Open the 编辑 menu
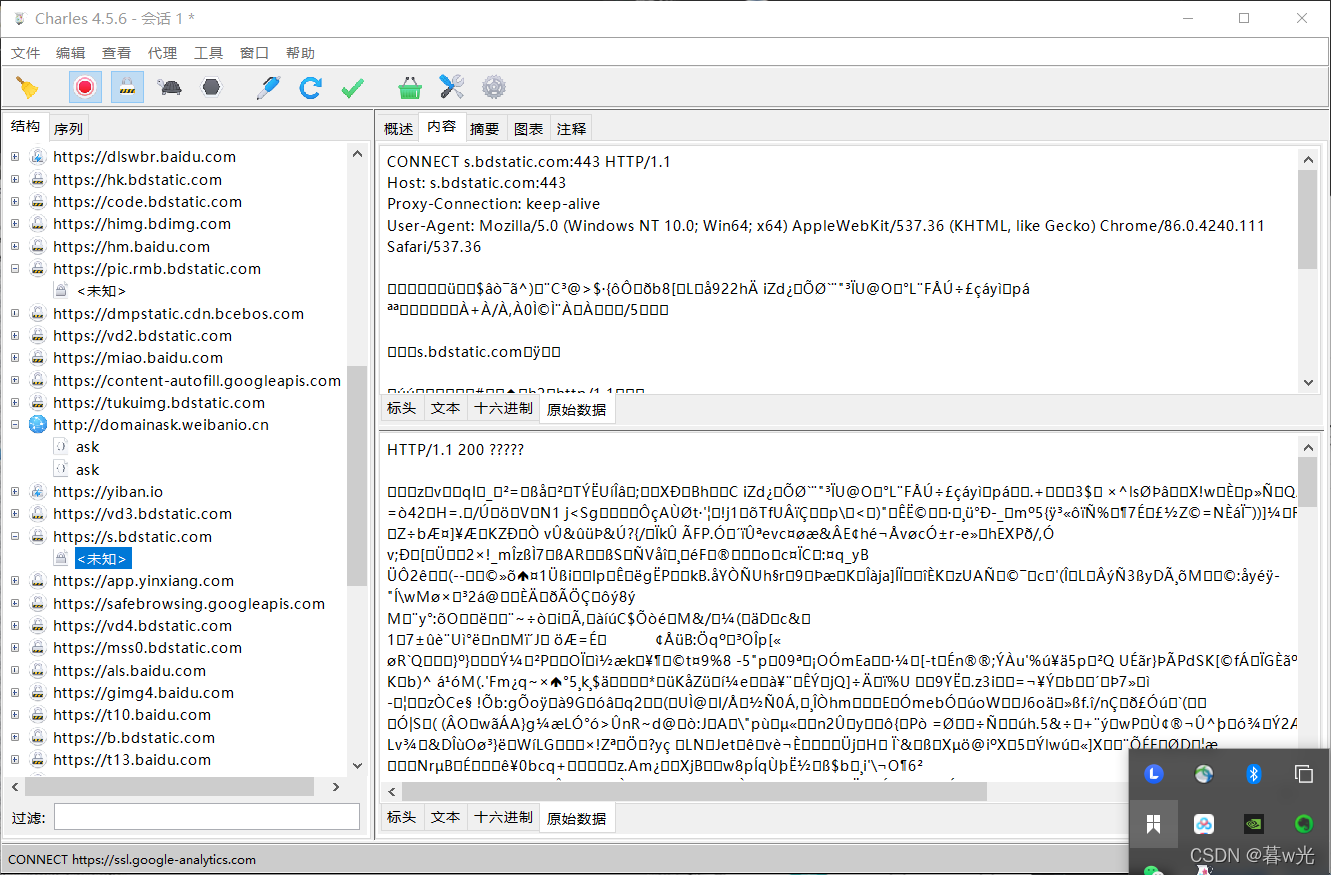The height and width of the screenshot is (875, 1331). [71, 53]
